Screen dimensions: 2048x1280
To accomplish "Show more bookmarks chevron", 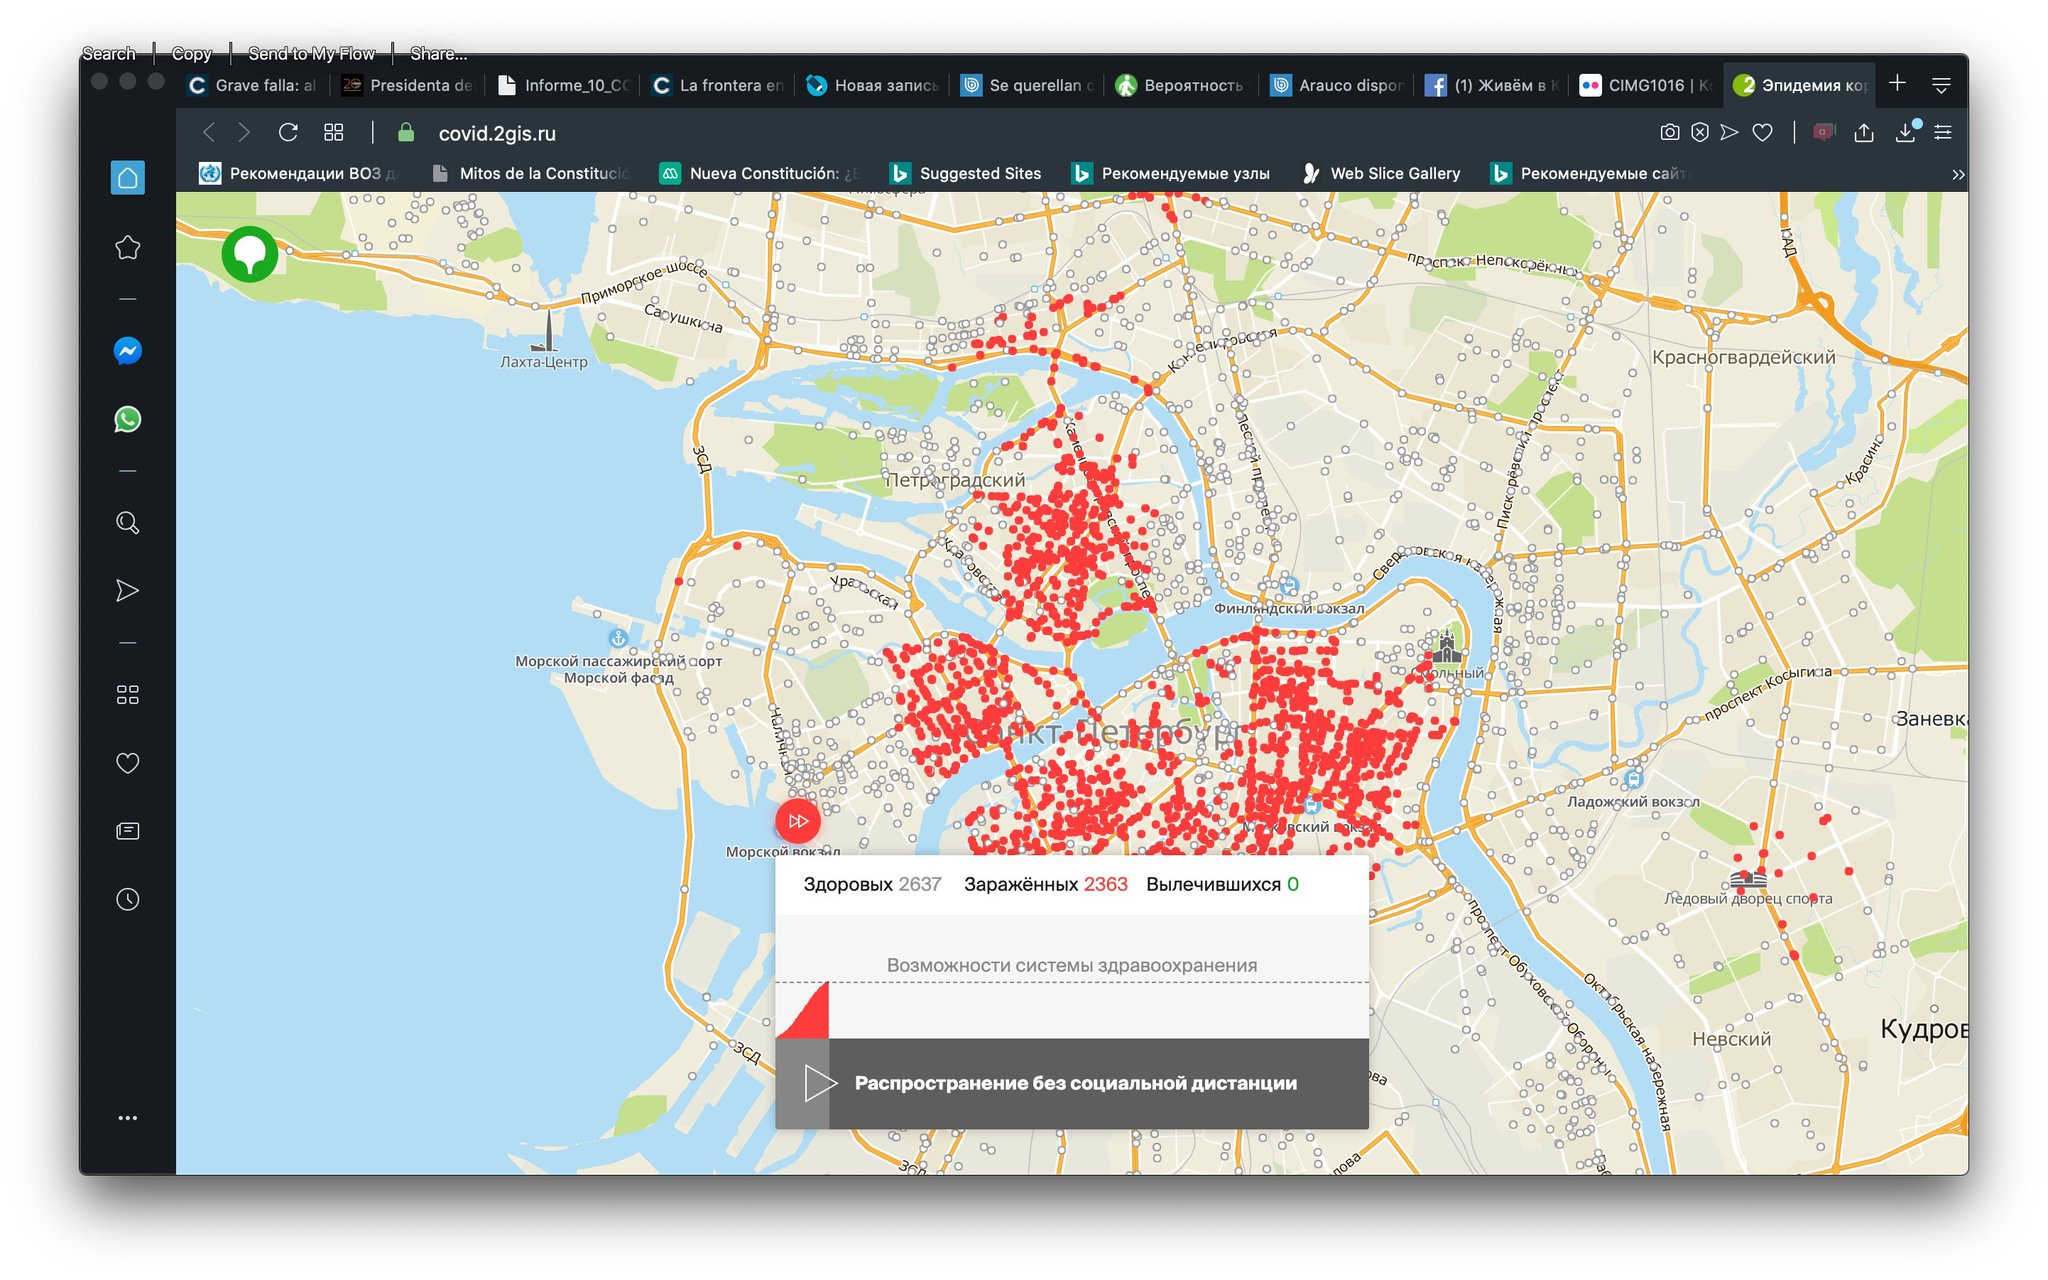I will pyautogui.click(x=1957, y=174).
